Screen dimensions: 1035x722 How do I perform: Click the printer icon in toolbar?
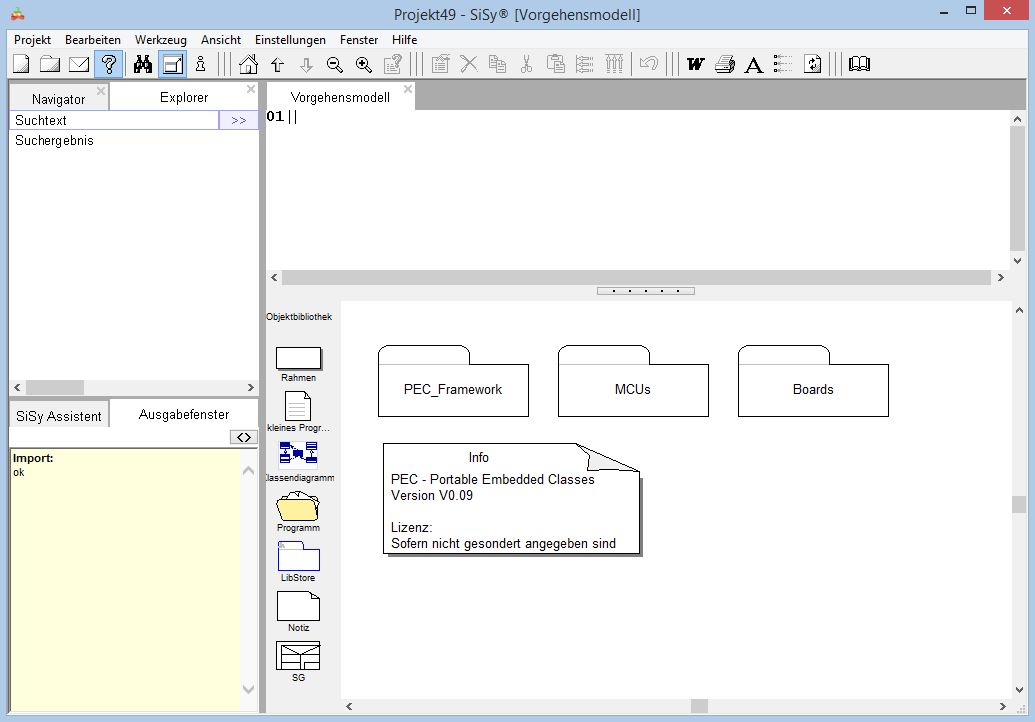[725, 64]
